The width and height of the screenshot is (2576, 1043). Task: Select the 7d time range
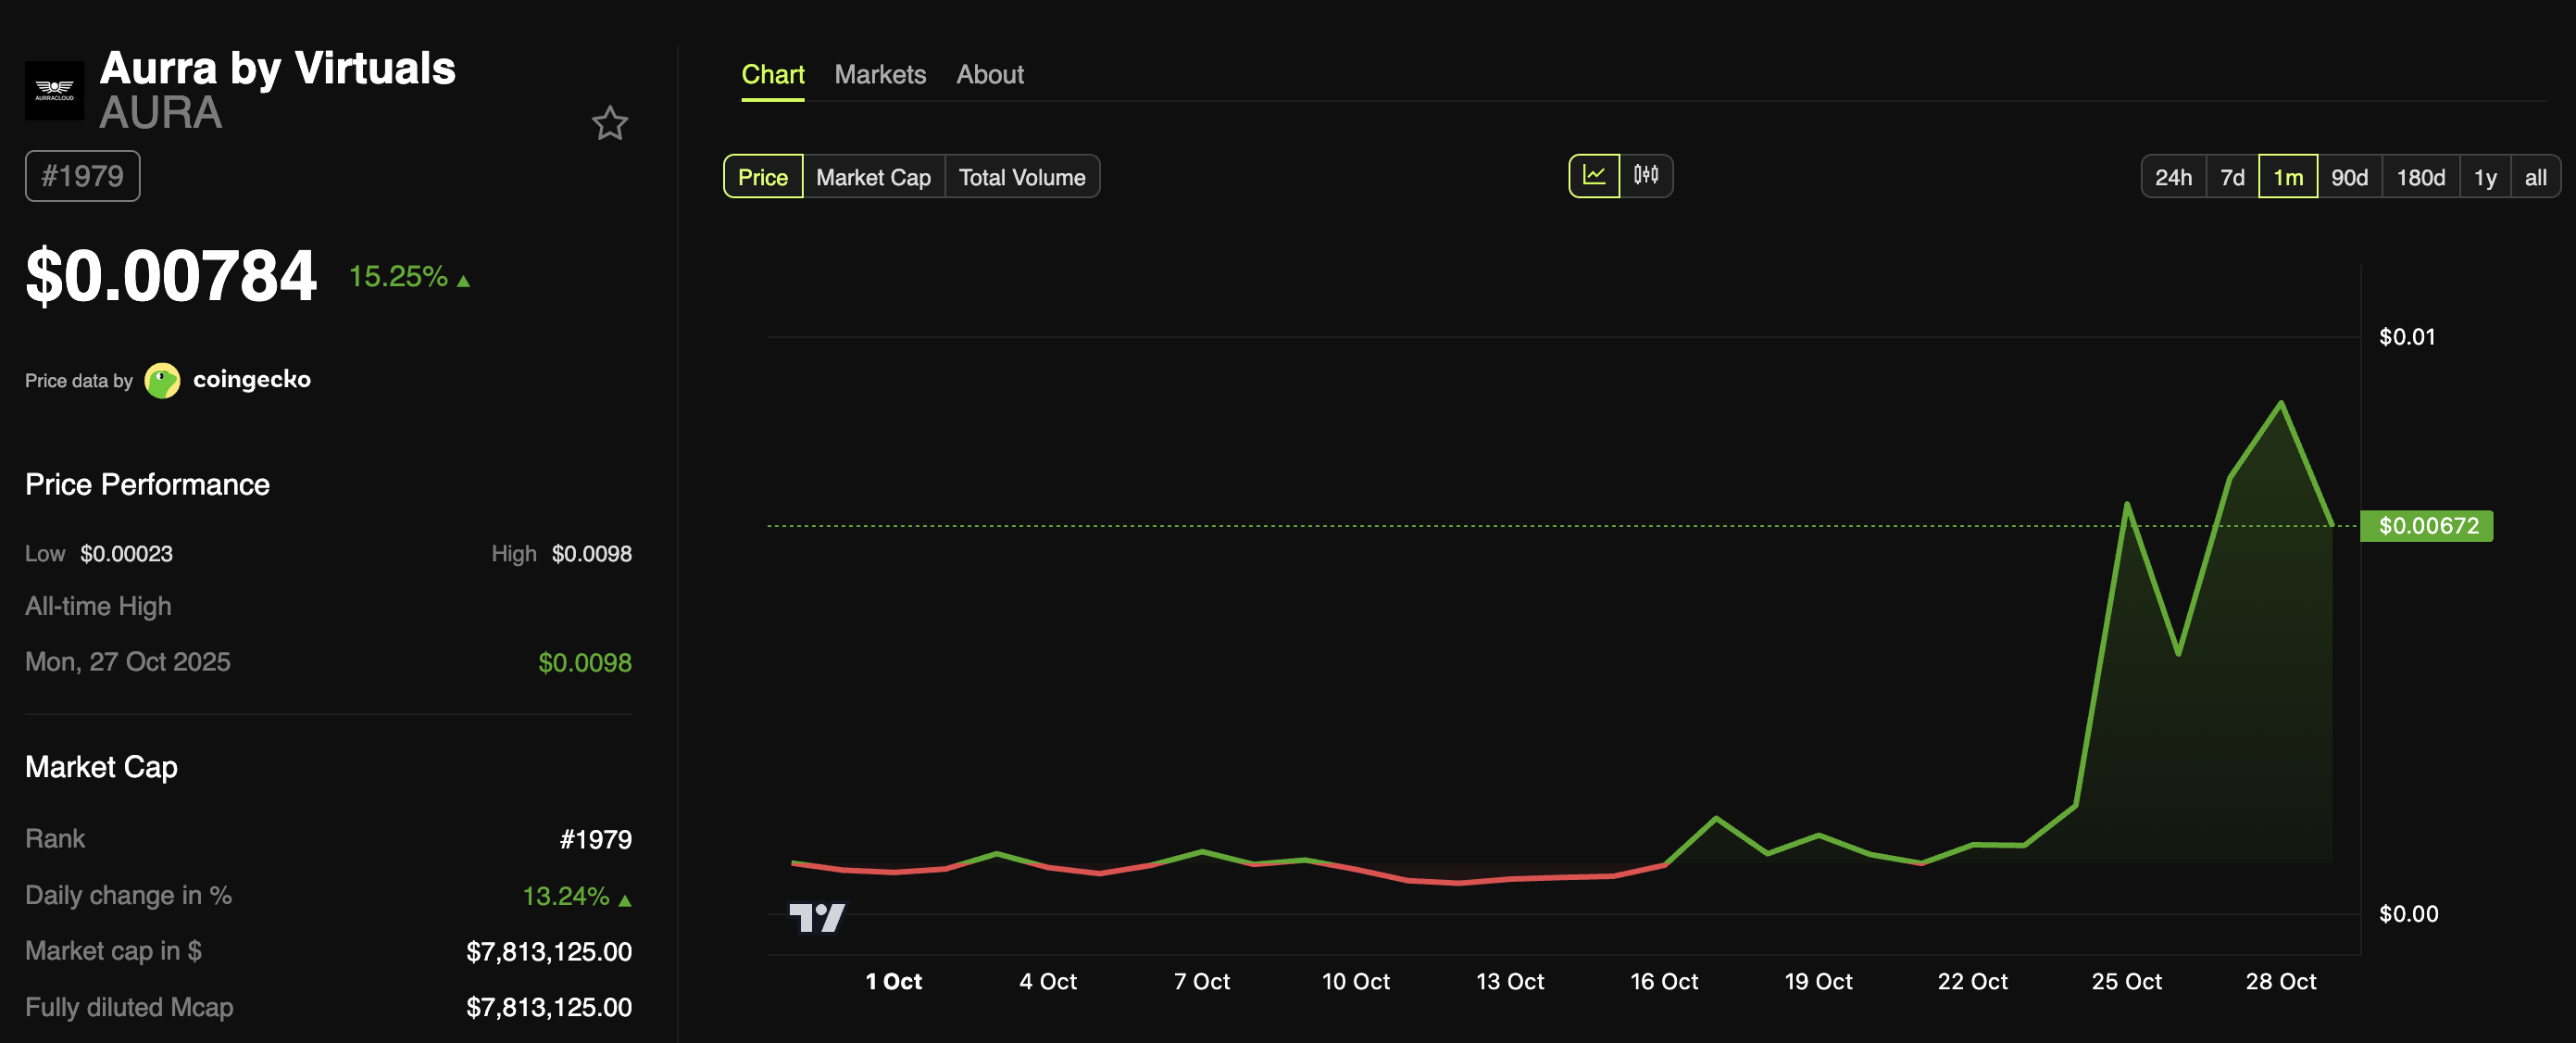2232,176
